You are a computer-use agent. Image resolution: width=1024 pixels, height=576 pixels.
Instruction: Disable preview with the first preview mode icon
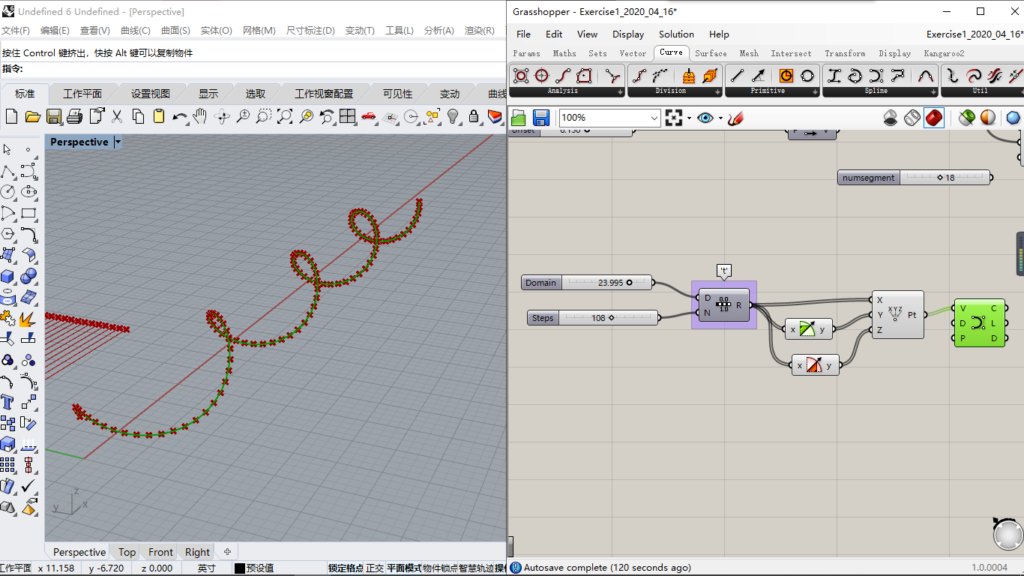pos(891,118)
